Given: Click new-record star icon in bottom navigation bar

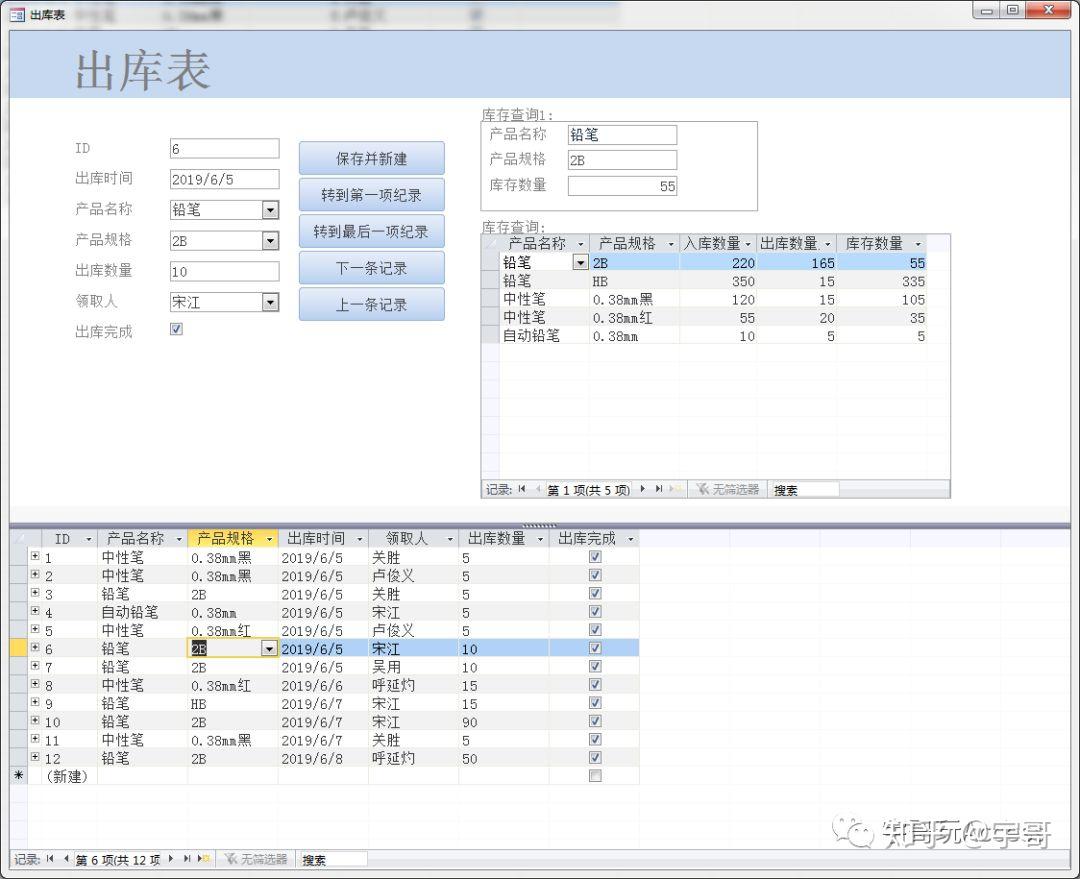Looking at the screenshot, I should (x=204, y=858).
